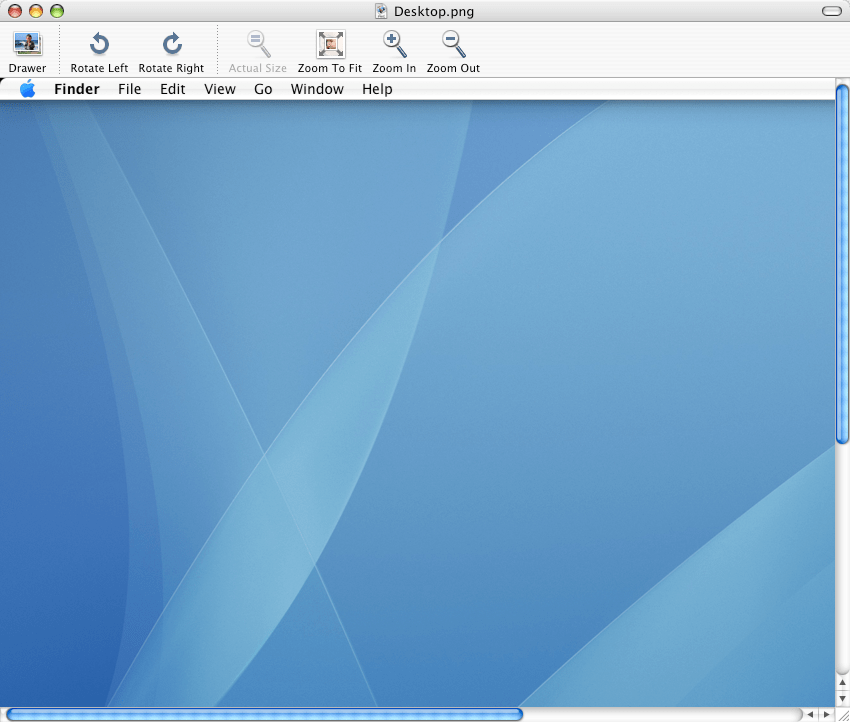850x722 pixels.
Task: Click the Apple logo in menu bar
Action: 27,89
